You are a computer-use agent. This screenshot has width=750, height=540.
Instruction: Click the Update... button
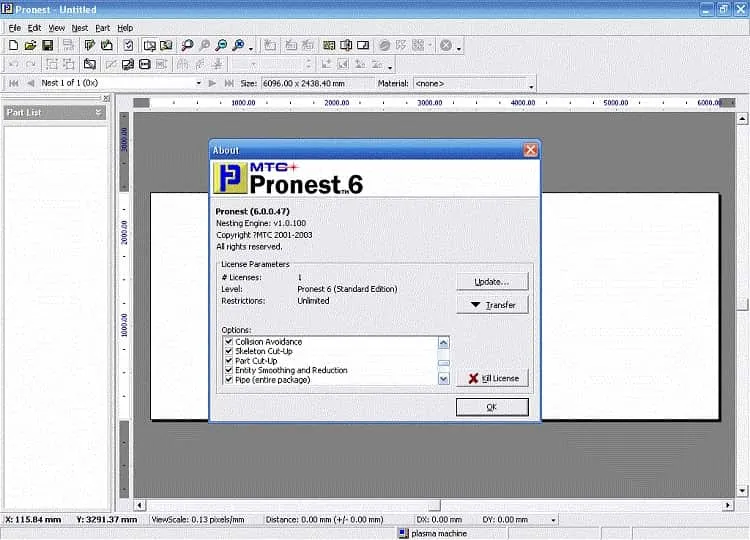click(x=492, y=282)
